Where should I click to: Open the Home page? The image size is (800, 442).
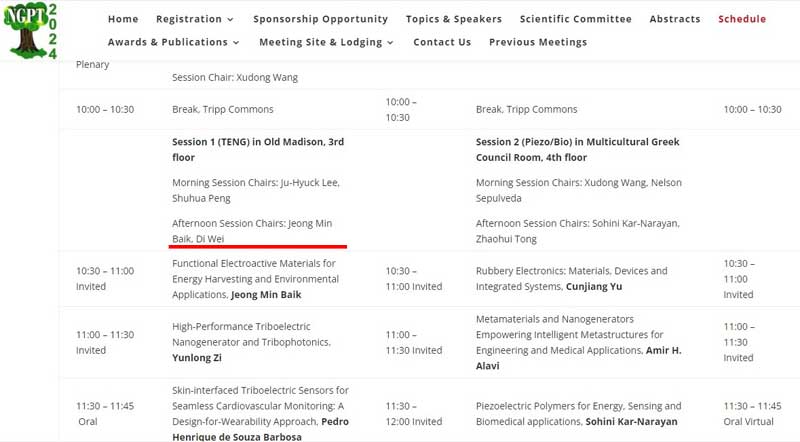(x=123, y=19)
